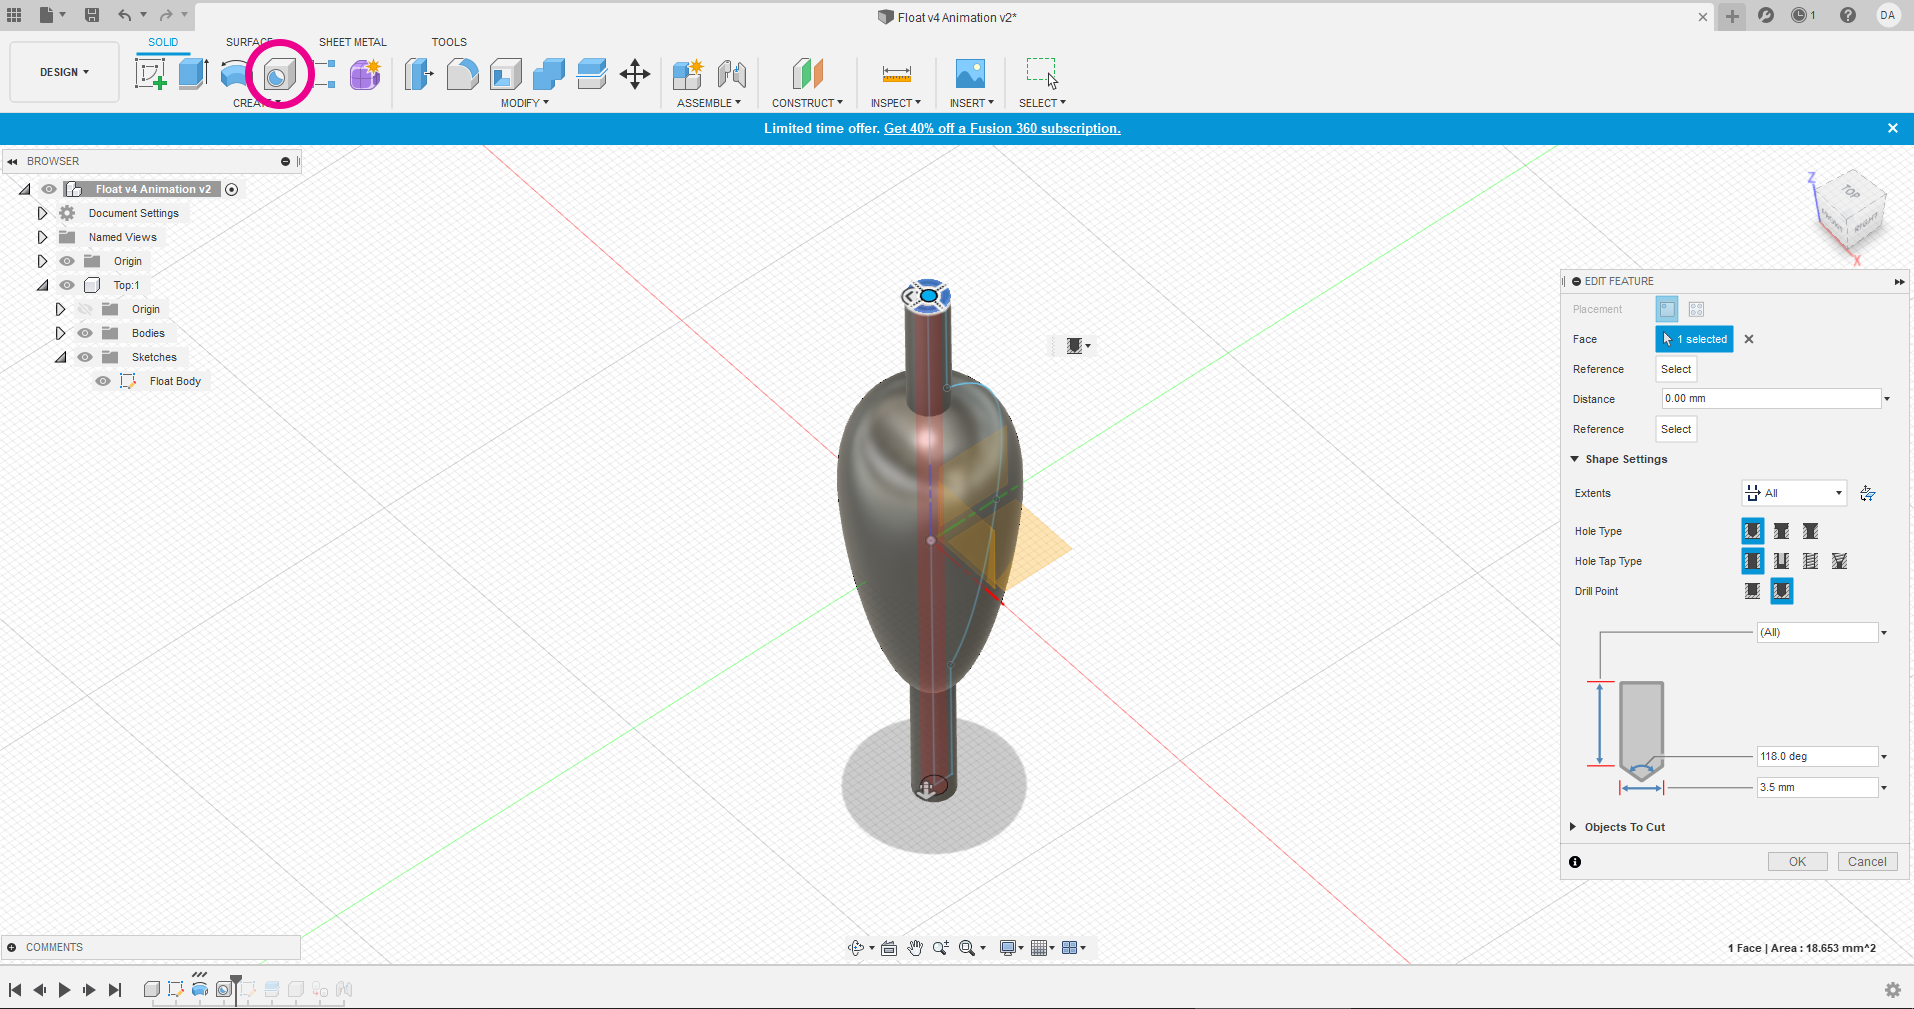Open the Tools tab

449,42
